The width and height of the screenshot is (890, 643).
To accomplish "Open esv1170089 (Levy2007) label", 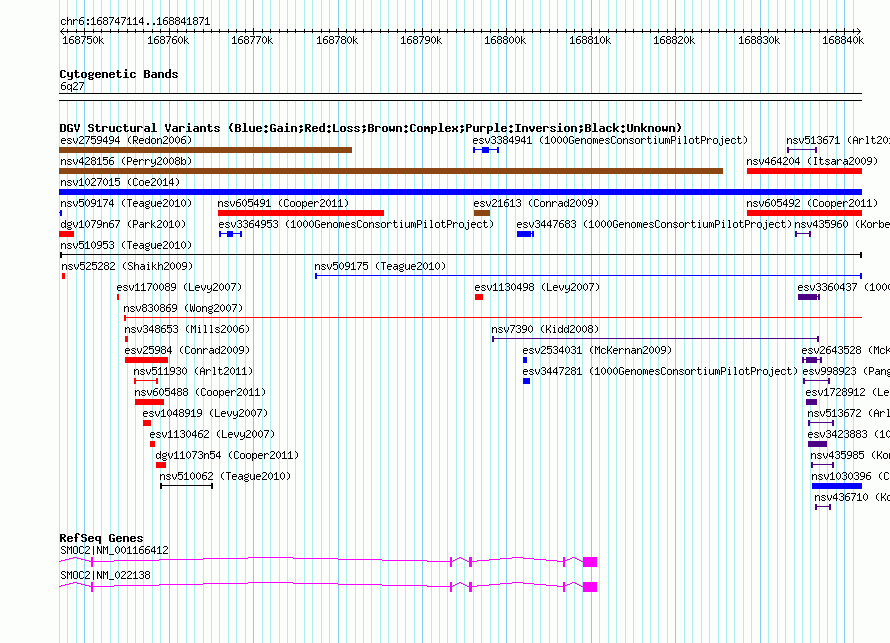I will [x=179, y=287].
